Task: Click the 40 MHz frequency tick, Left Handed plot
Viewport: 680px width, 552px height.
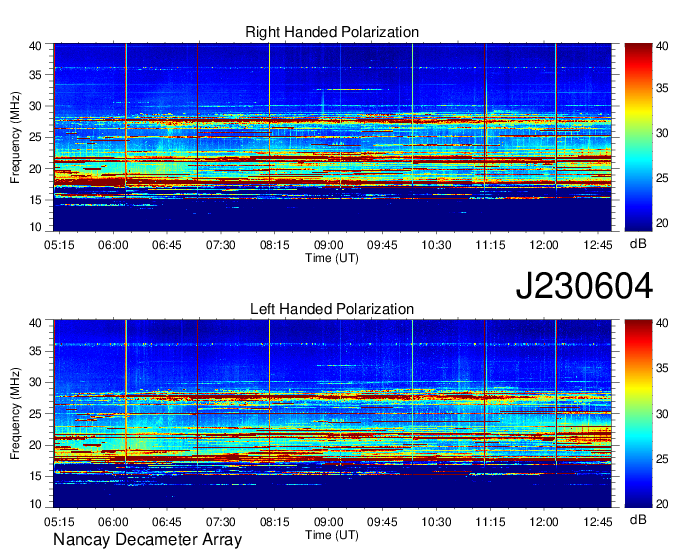Action: click(x=35, y=323)
